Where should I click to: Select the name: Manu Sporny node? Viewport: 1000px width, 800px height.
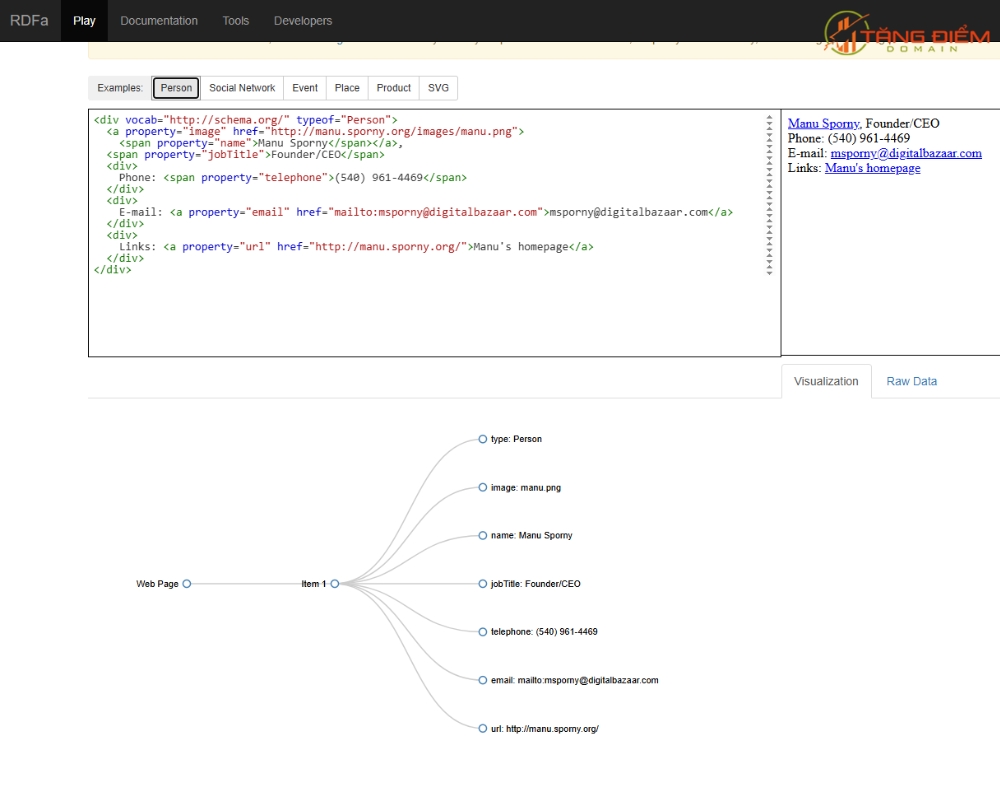[x=483, y=535]
